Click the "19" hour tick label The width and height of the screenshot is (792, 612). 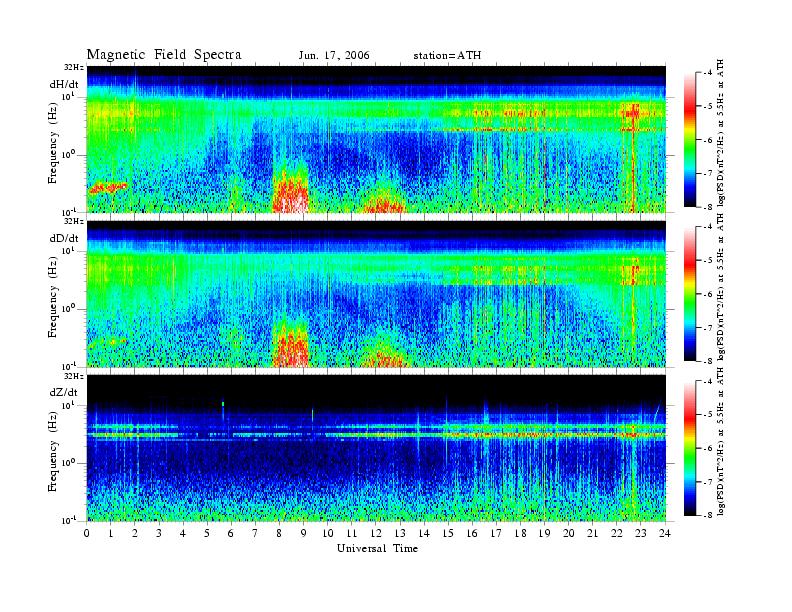545,533
